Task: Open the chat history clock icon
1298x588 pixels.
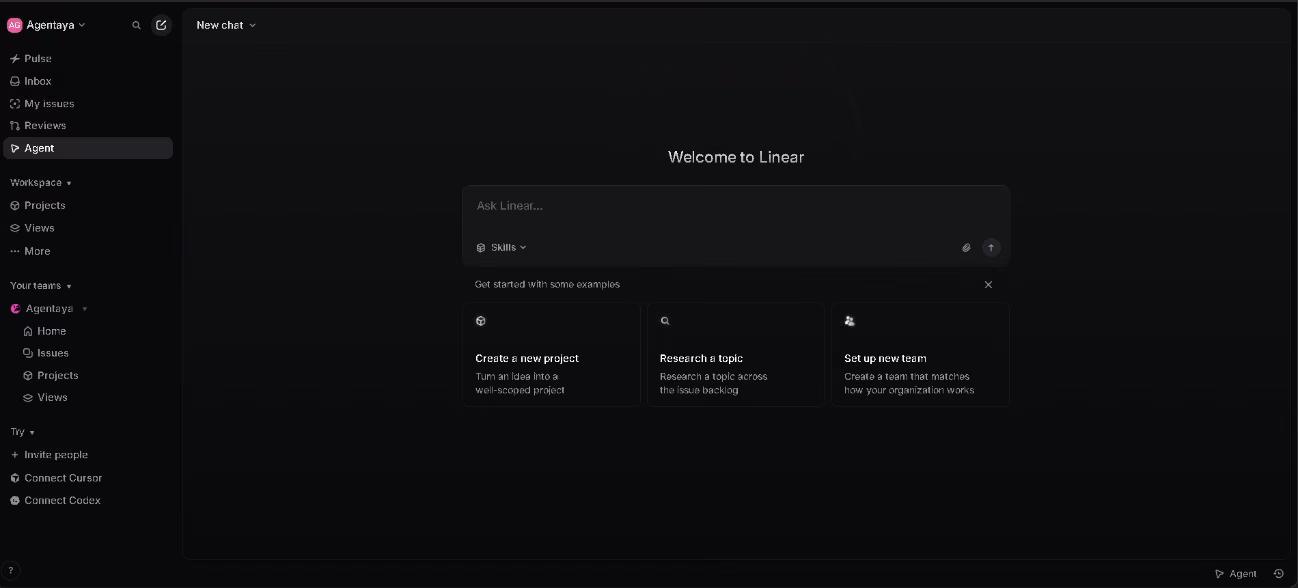Action: [1278, 574]
